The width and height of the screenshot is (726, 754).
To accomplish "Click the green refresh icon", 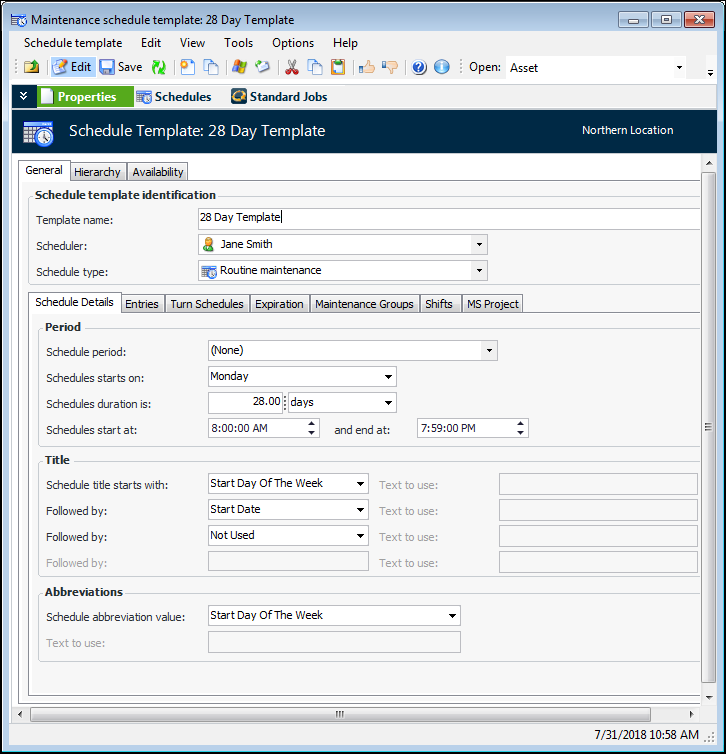I will point(158,67).
